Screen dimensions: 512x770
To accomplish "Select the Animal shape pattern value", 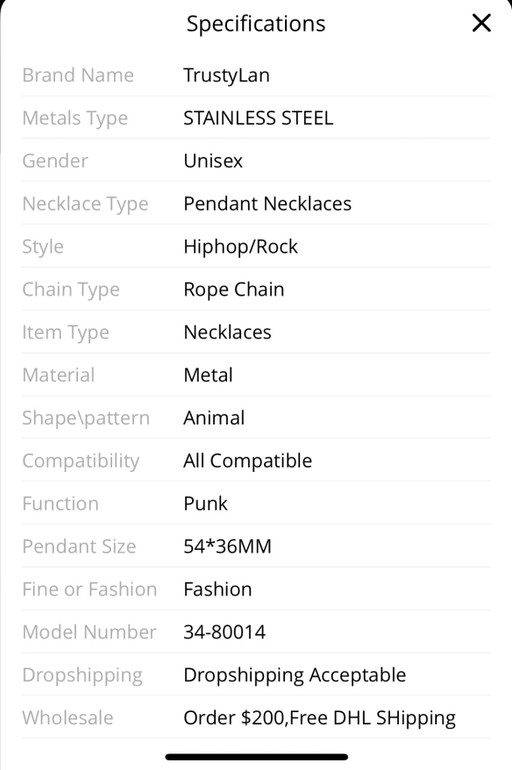I will point(214,418).
